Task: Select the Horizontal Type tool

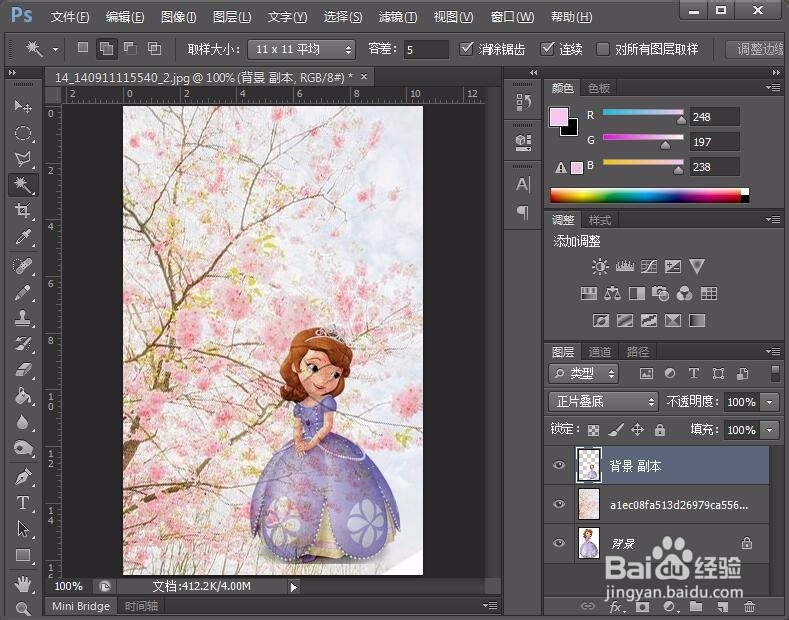Action: pos(23,502)
